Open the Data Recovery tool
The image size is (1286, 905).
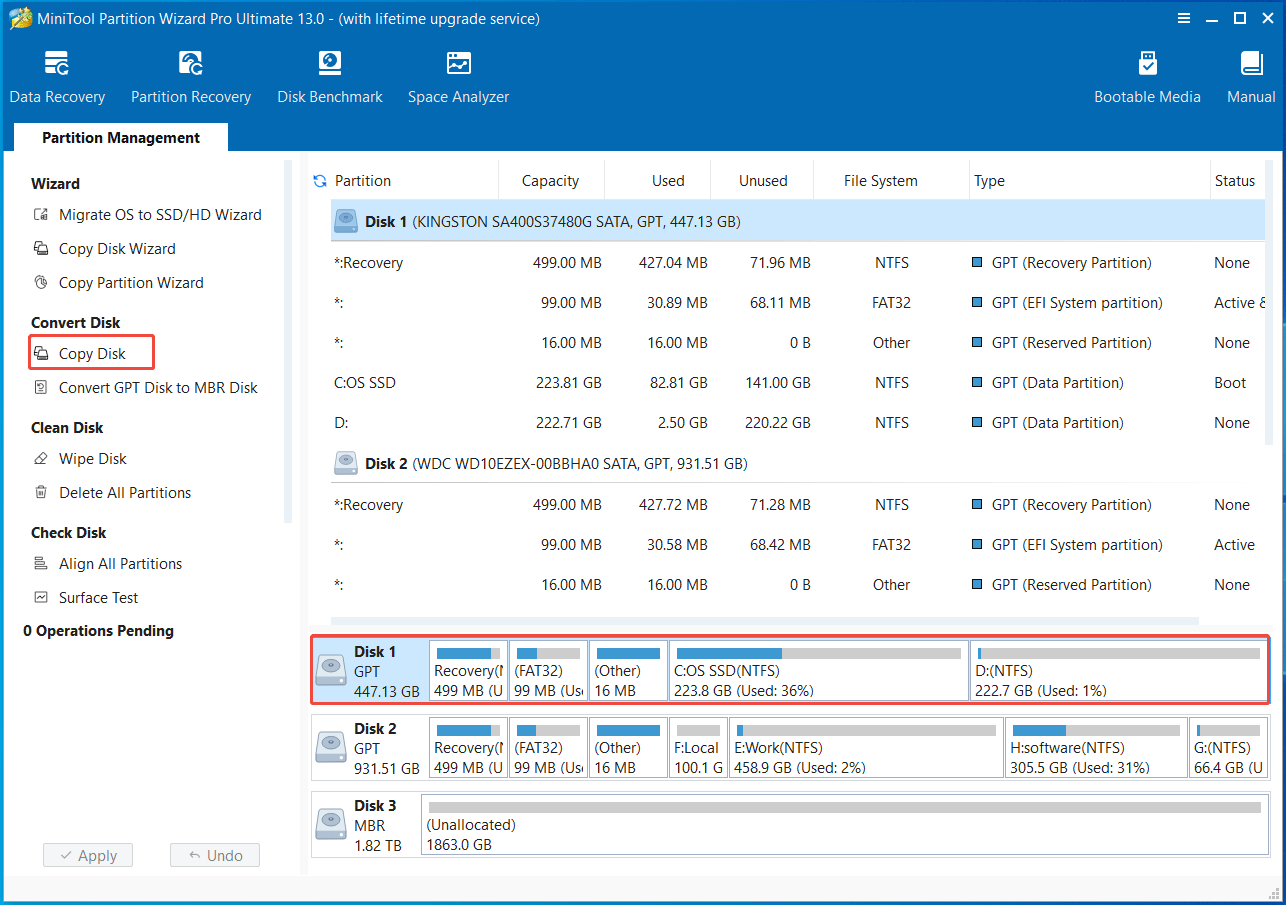57,75
